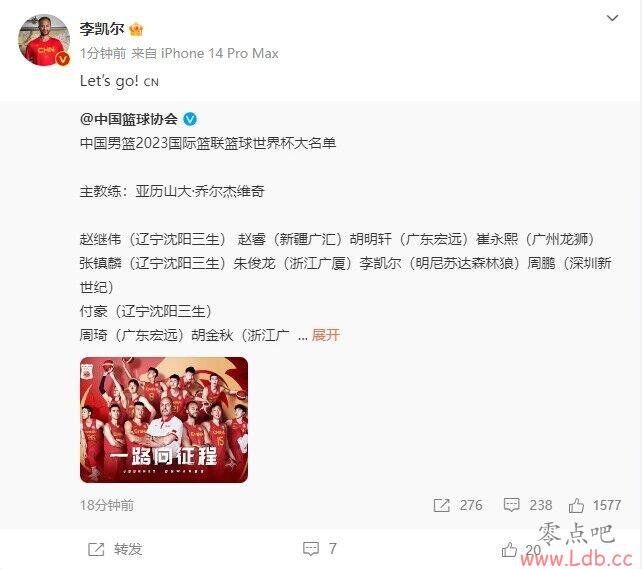Open 李凯尔 username link
The image size is (642, 569).
[102, 29]
